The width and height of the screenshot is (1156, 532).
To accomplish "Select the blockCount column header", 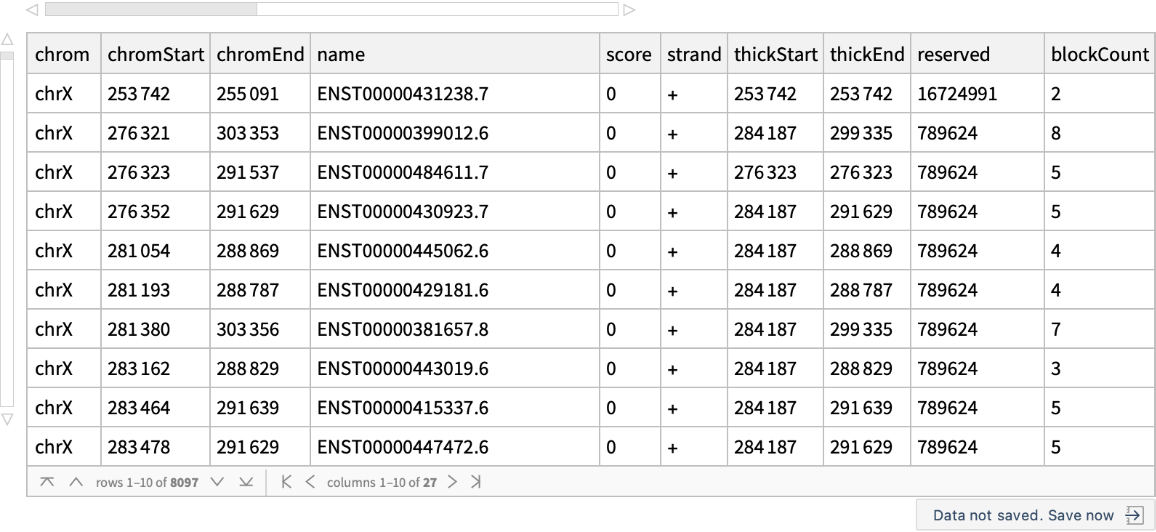I will [x=1097, y=58].
